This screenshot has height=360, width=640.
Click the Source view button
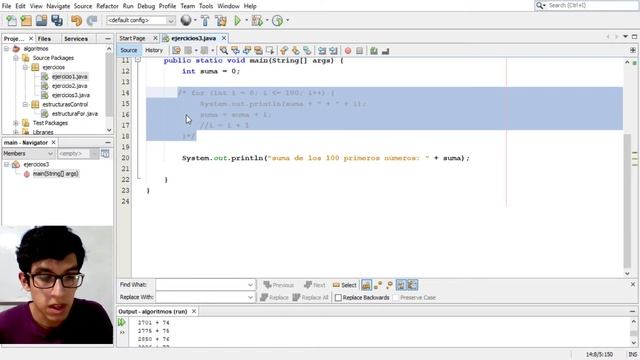pos(129,50)
